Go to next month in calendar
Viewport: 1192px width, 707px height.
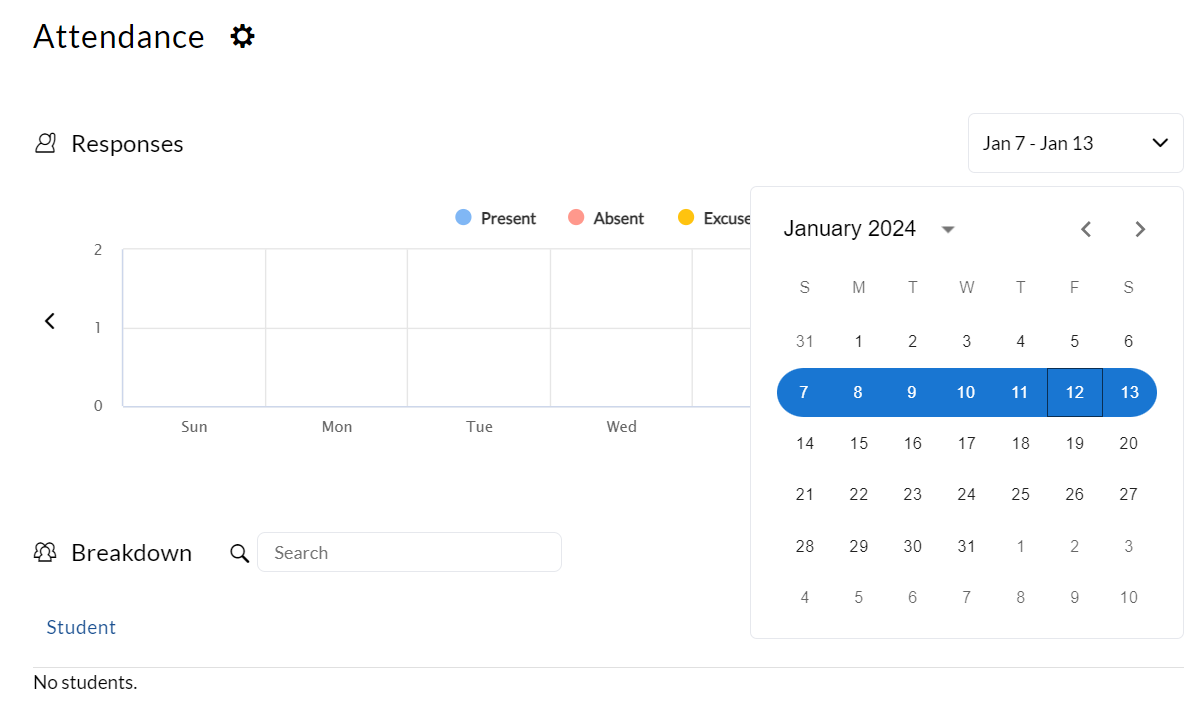point(1140,229)
